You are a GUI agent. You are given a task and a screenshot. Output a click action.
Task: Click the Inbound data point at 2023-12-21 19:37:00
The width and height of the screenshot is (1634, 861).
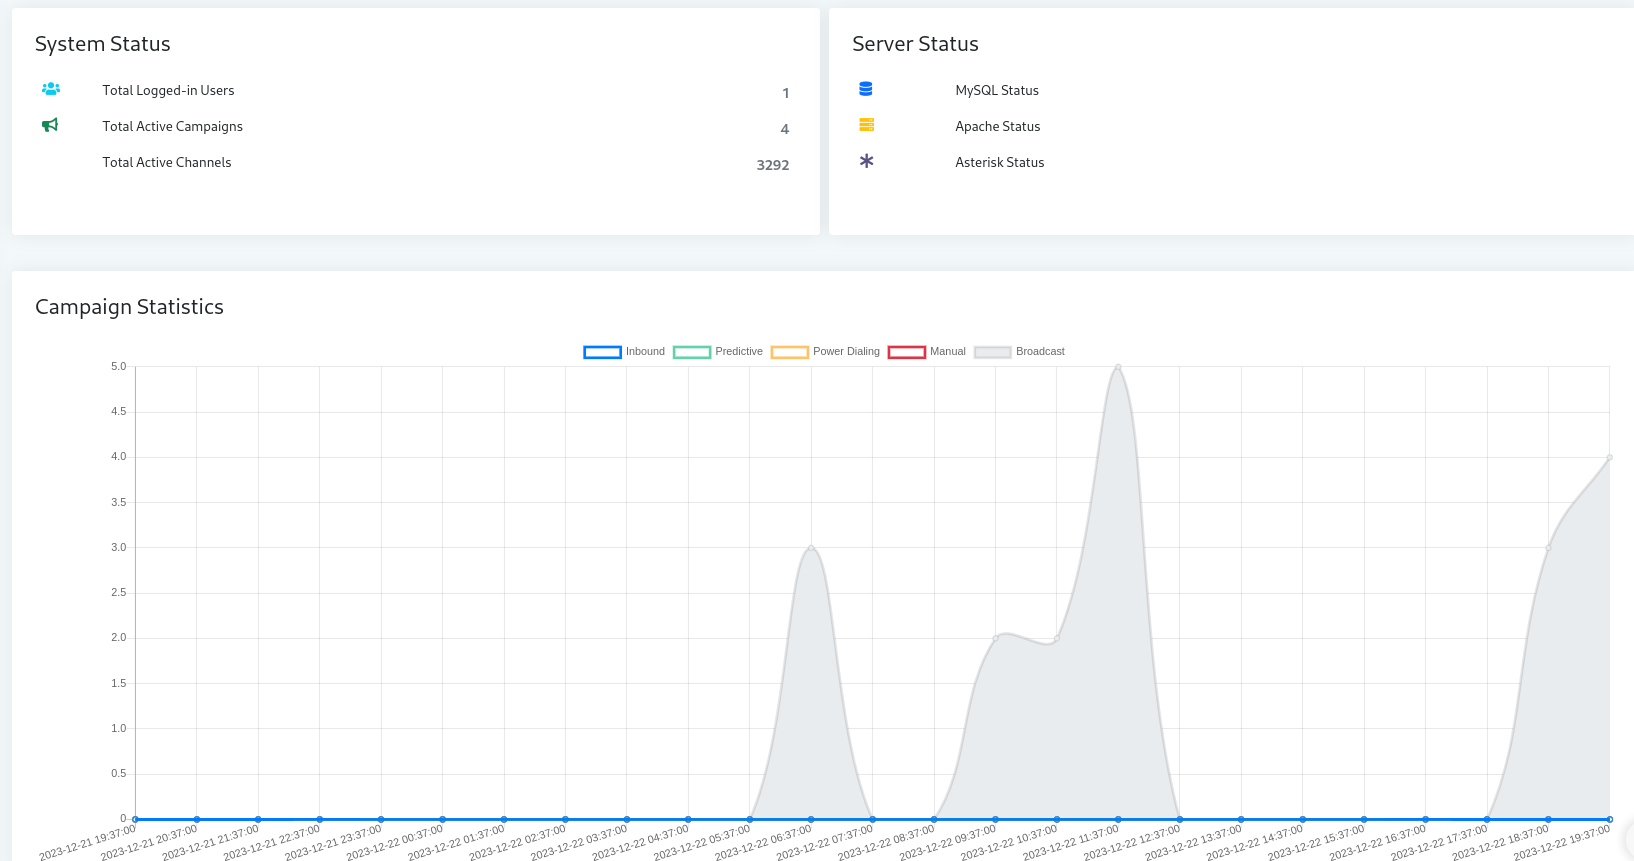click(135, 819)
